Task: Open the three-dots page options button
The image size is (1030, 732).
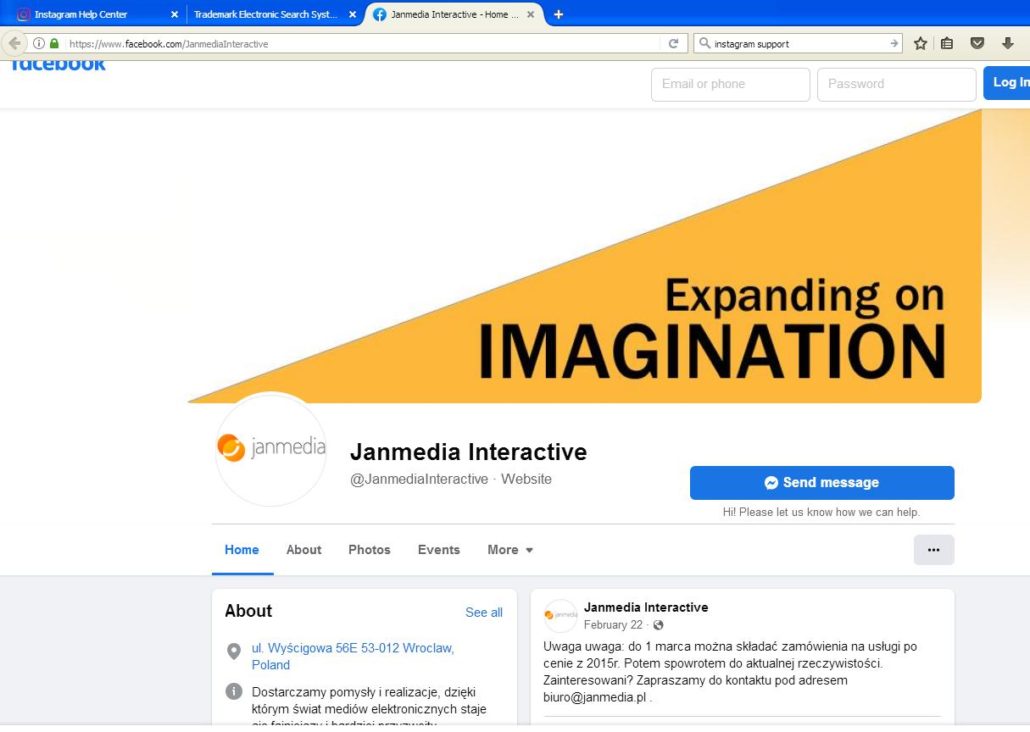Action: (x=933, y=550)
